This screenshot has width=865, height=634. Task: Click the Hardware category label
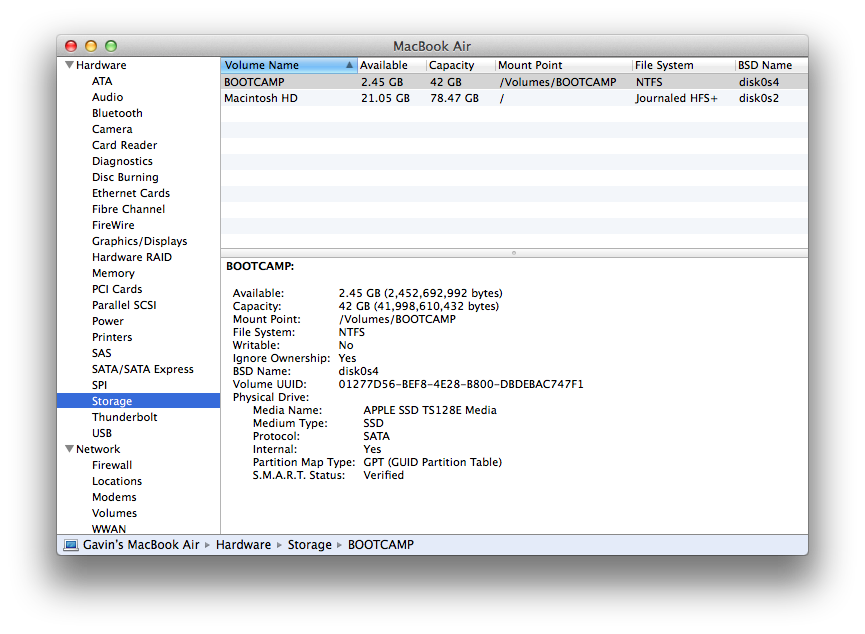click(101, 65)
